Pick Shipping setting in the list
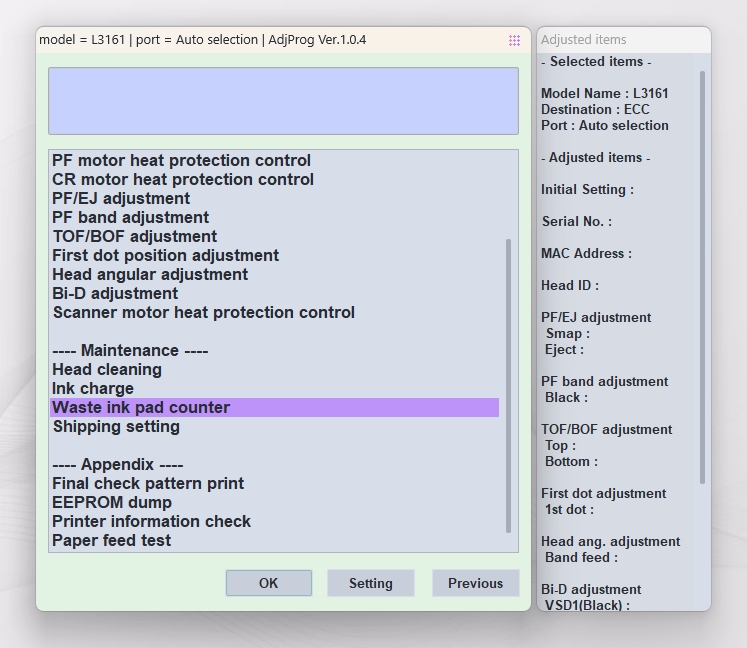 click(x=116, y=426)
